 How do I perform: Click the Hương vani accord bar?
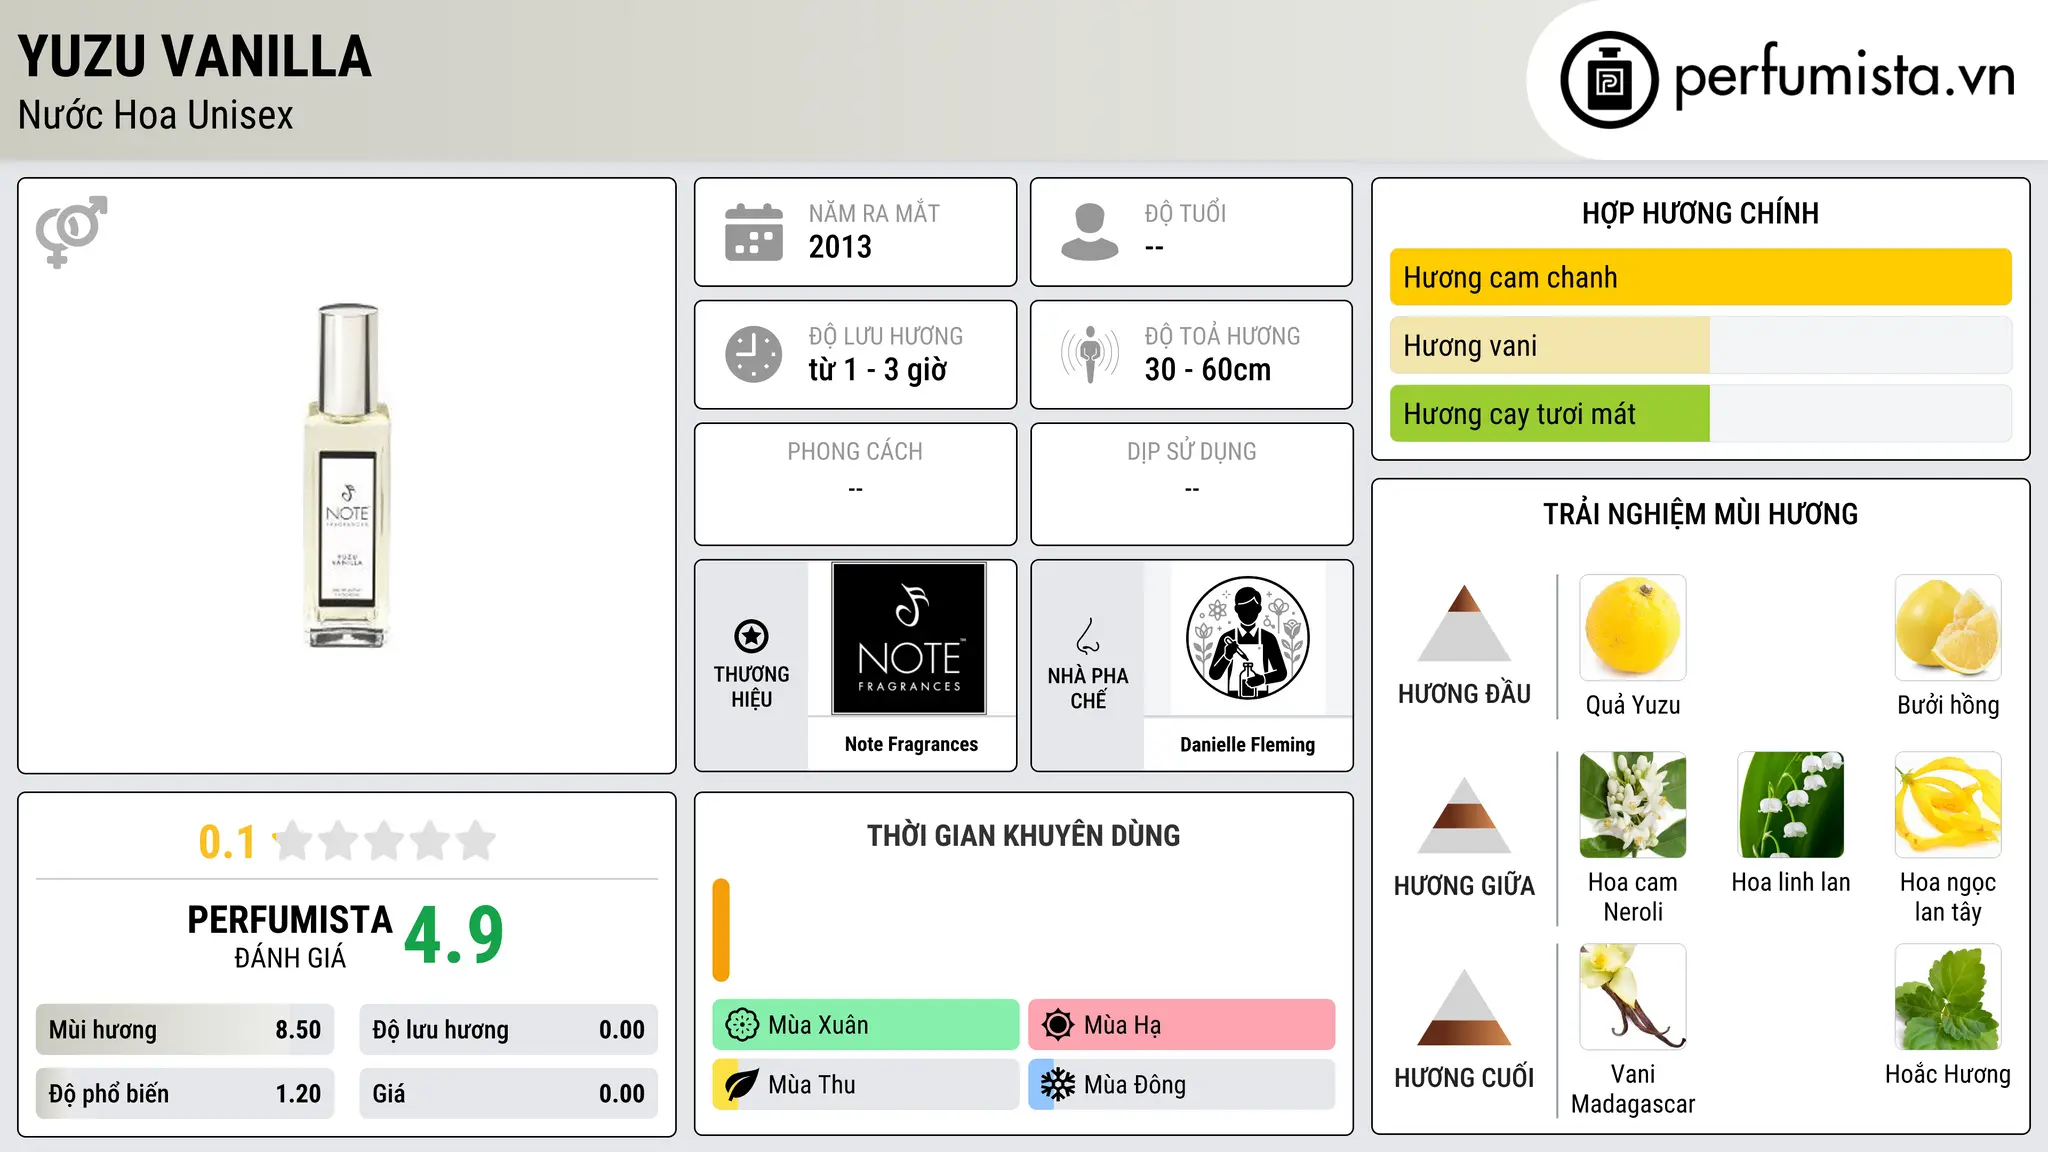(x=1701, y=345)
